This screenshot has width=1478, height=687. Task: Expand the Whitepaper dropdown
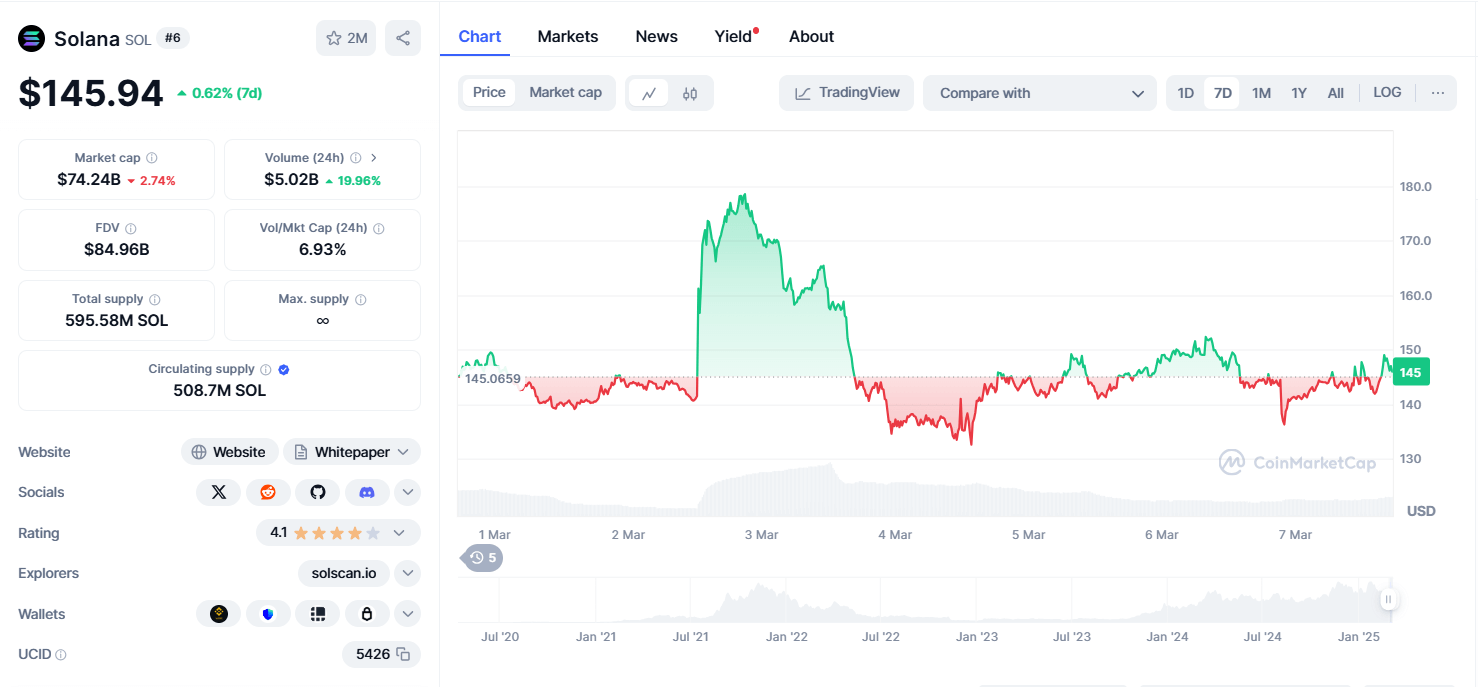(x=403, y=452)
